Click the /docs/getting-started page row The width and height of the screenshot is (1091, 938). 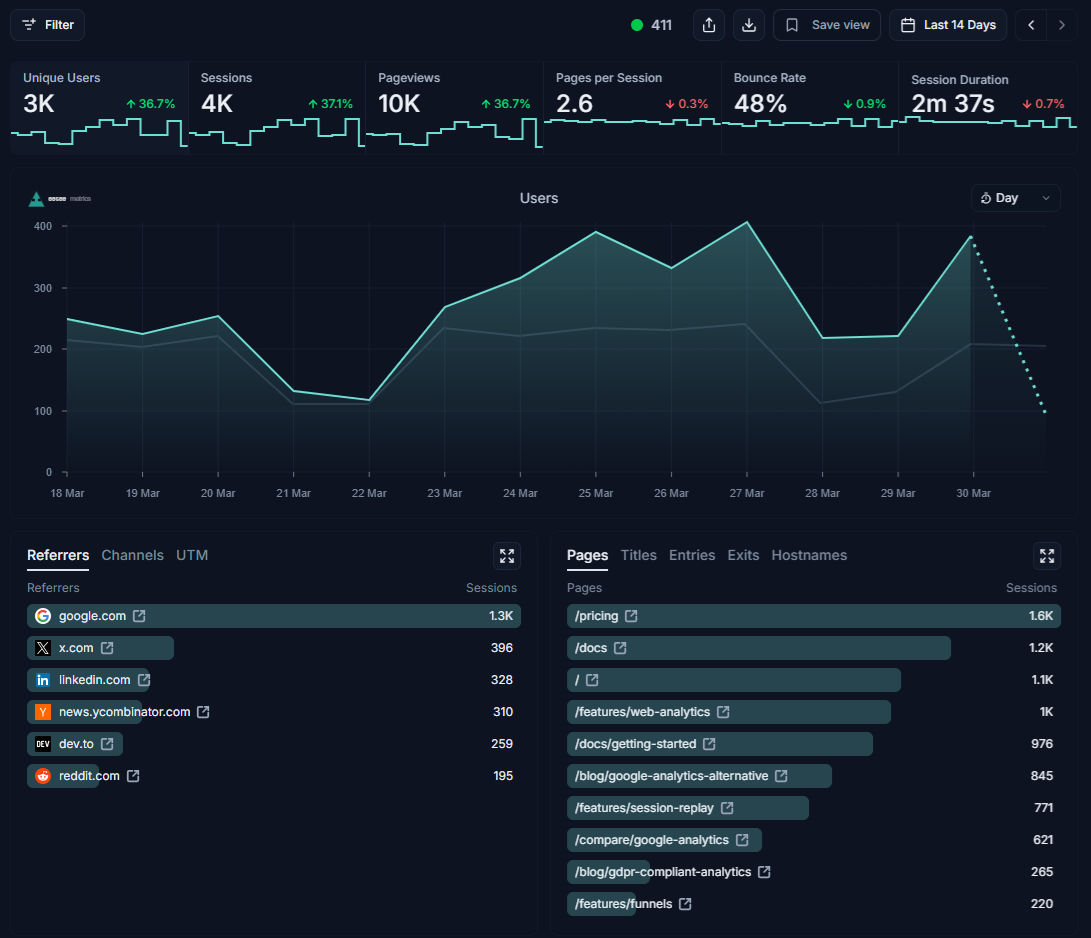(720, 744)
